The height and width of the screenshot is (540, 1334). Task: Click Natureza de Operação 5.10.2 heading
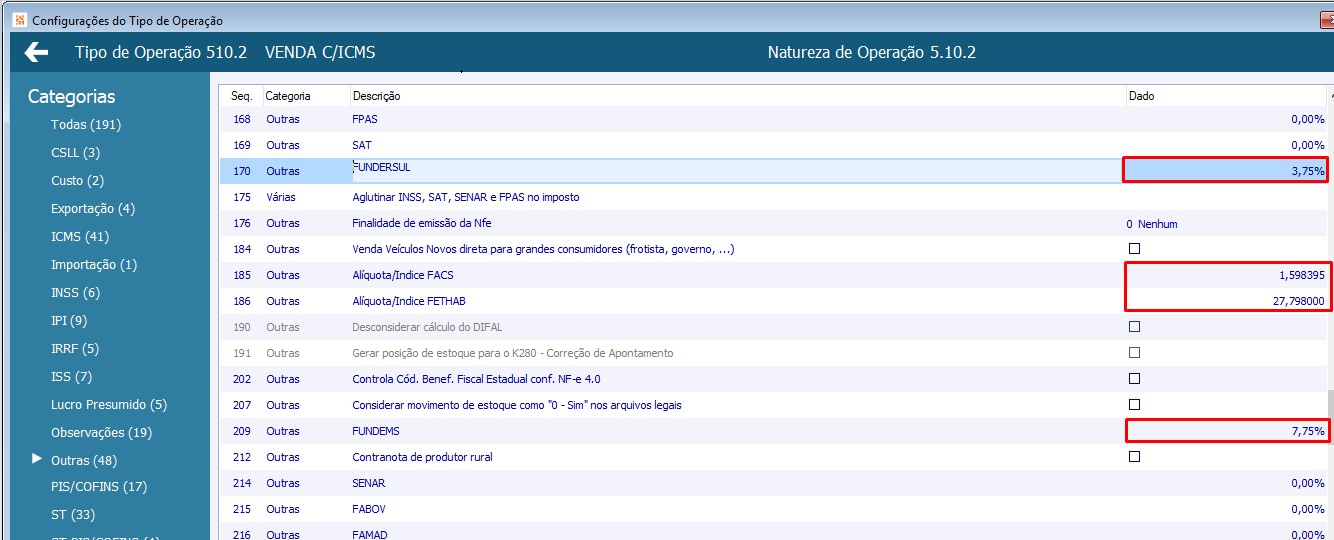(x=871, y=52)
